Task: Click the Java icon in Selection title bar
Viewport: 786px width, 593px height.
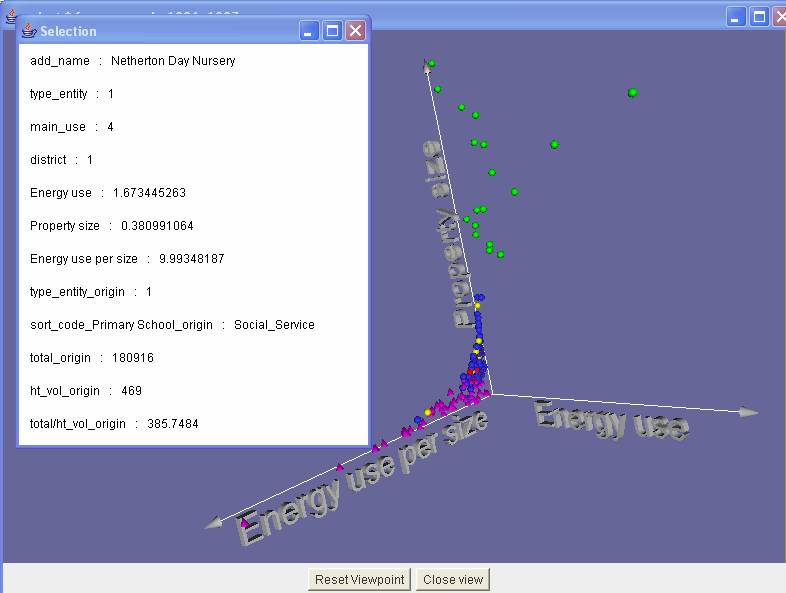Action: pos(29,31)
